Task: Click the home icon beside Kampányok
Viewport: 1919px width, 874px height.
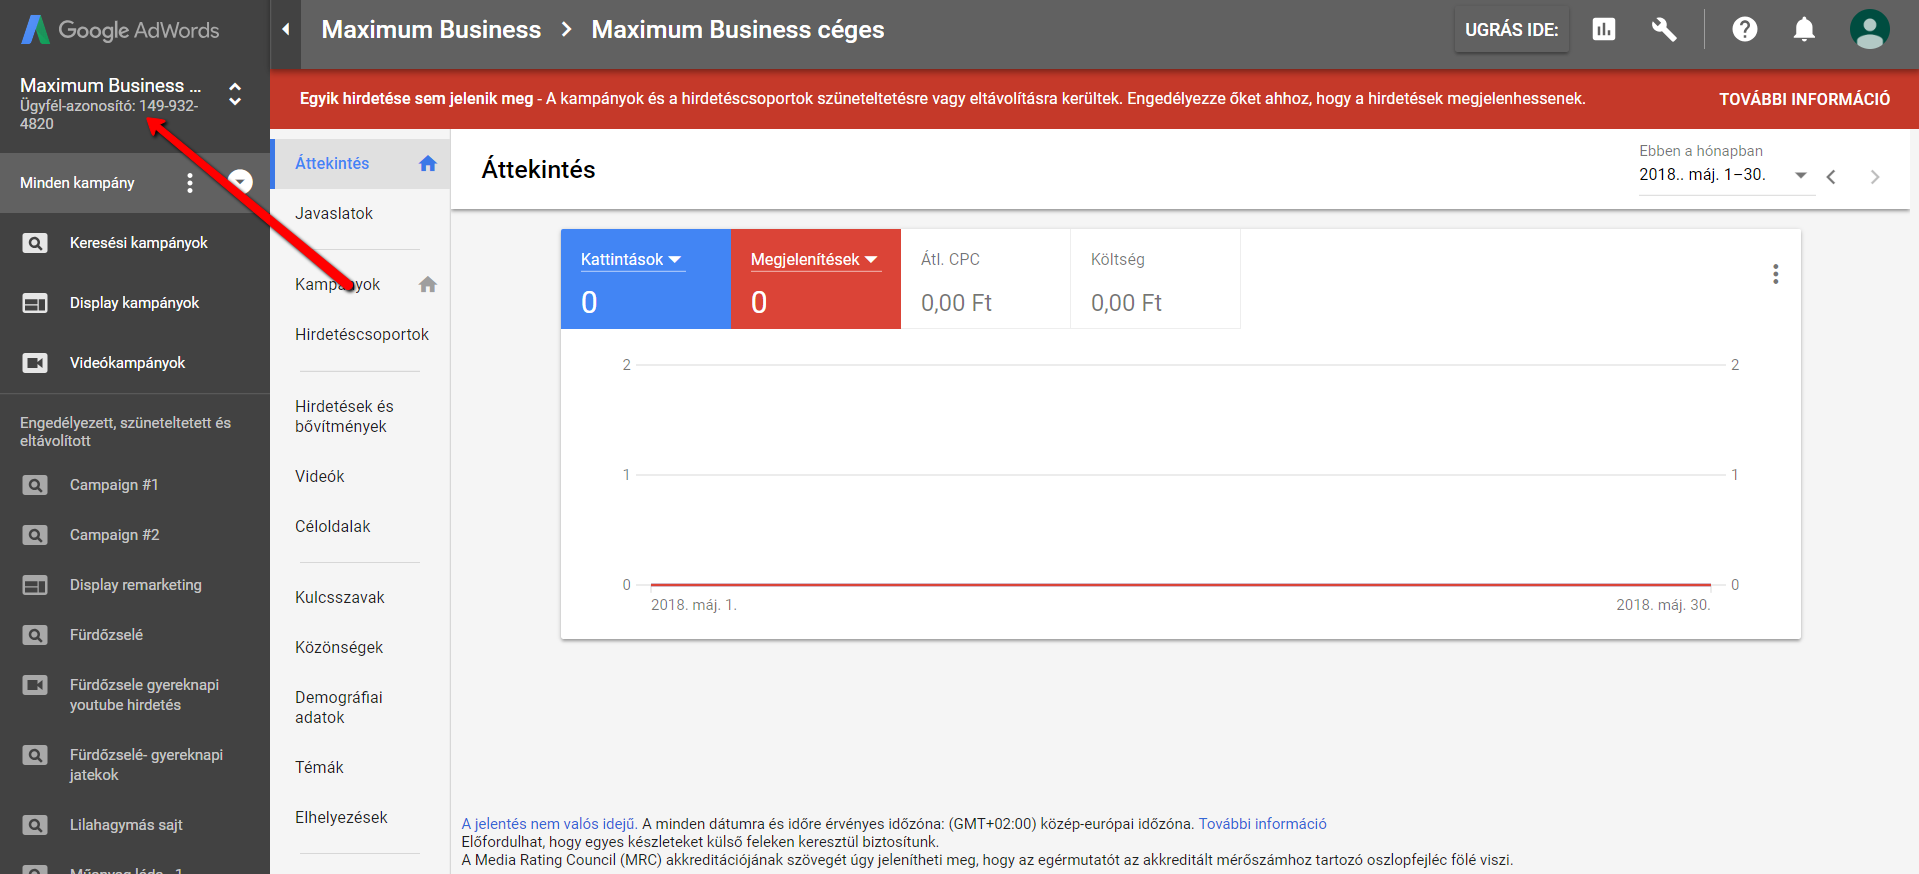Action: pos(428,284)
